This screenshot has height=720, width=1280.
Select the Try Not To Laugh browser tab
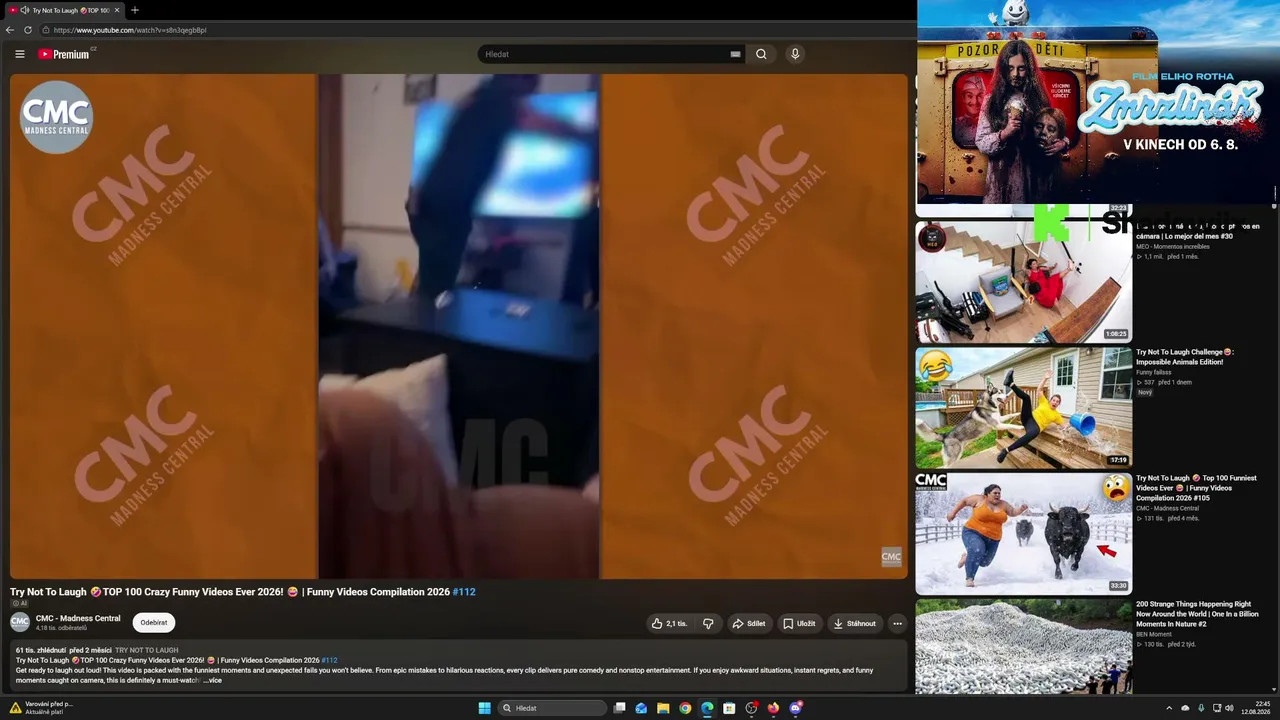(x=64, y=10)
